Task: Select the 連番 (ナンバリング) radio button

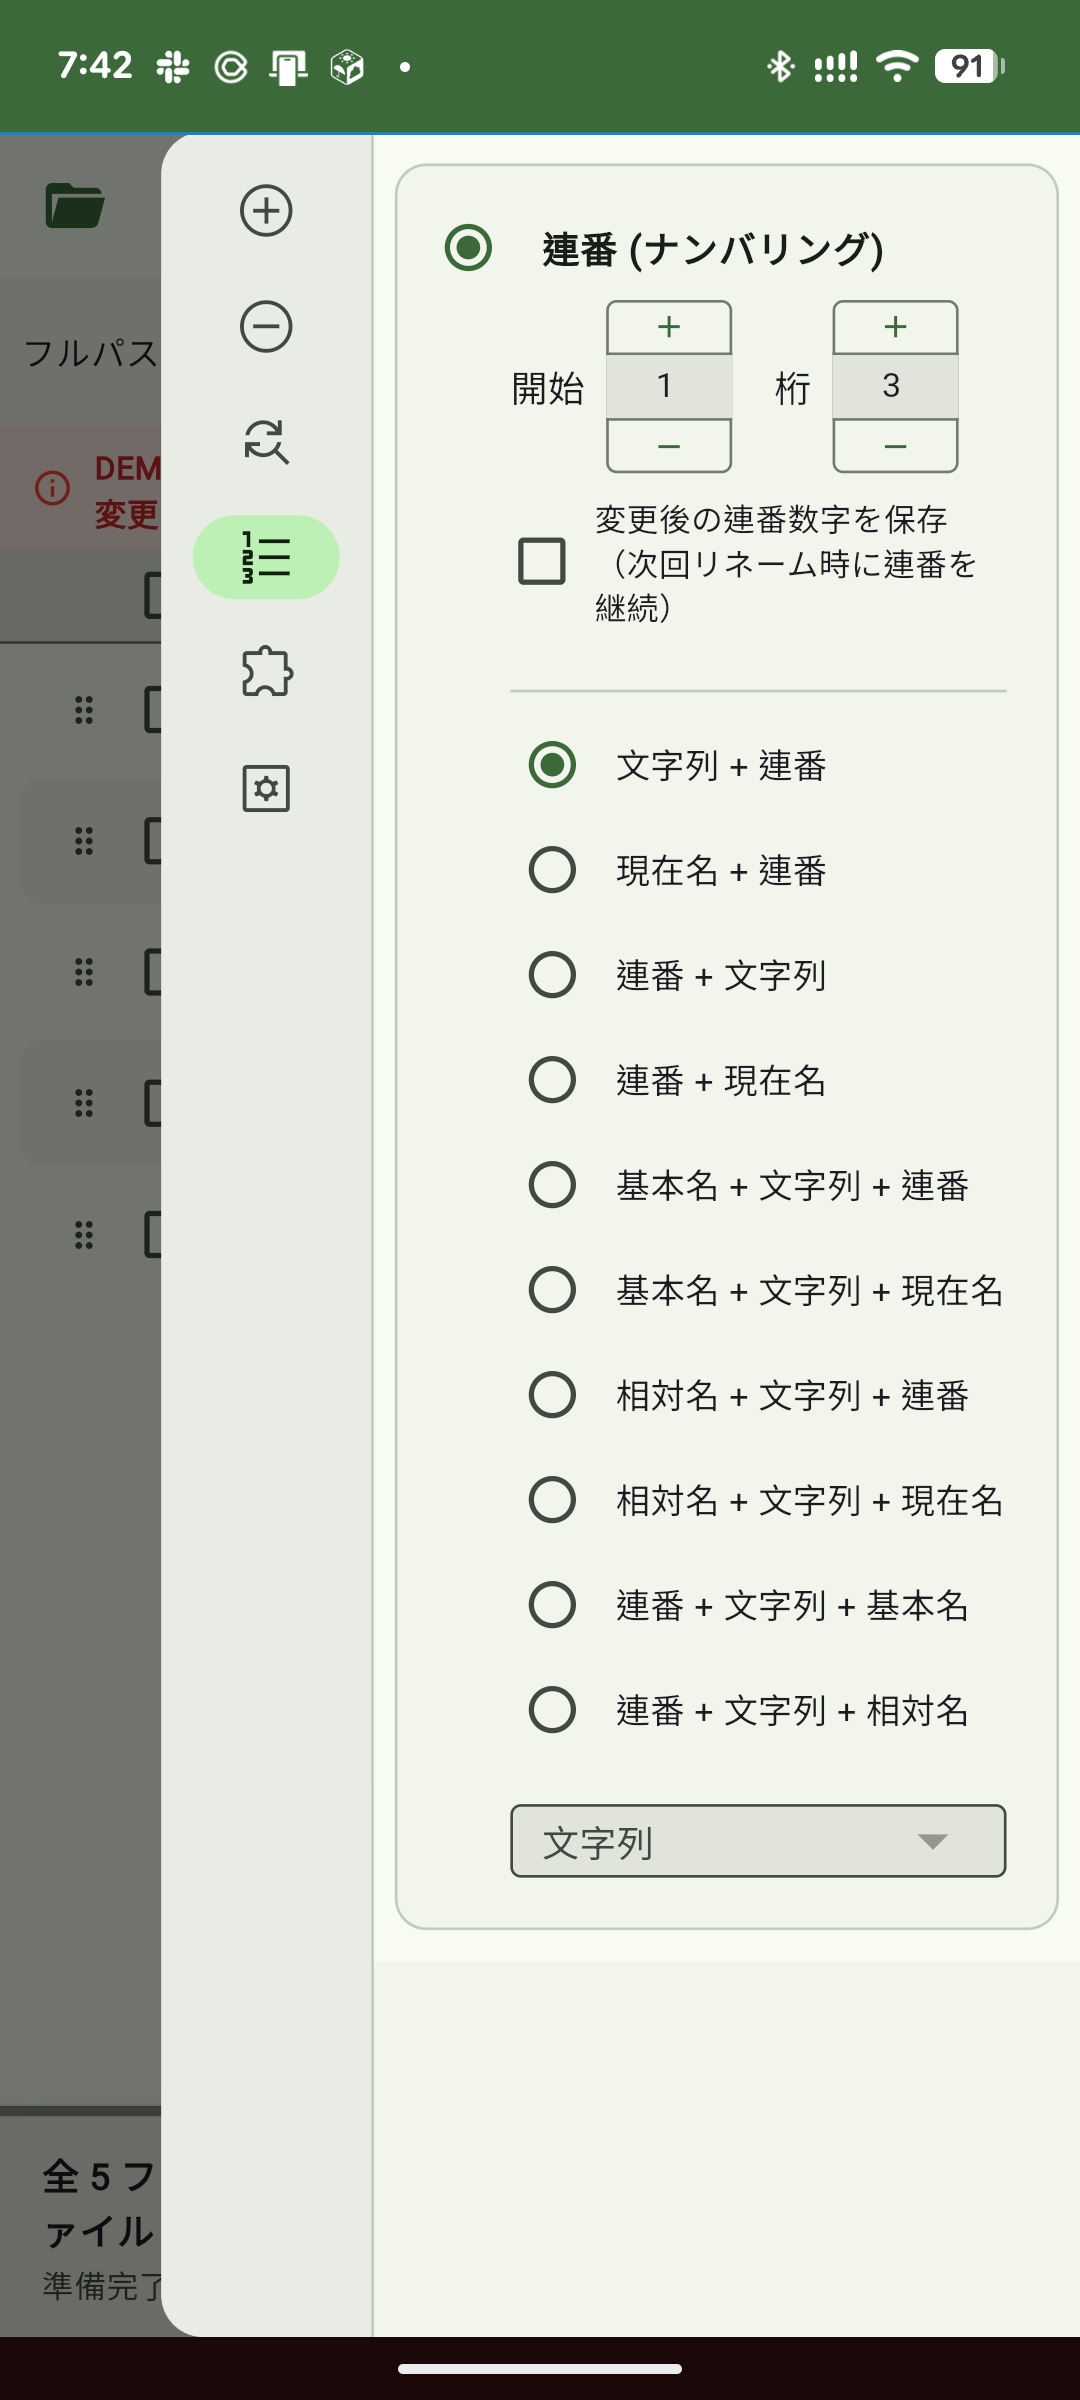Action: 469,248
